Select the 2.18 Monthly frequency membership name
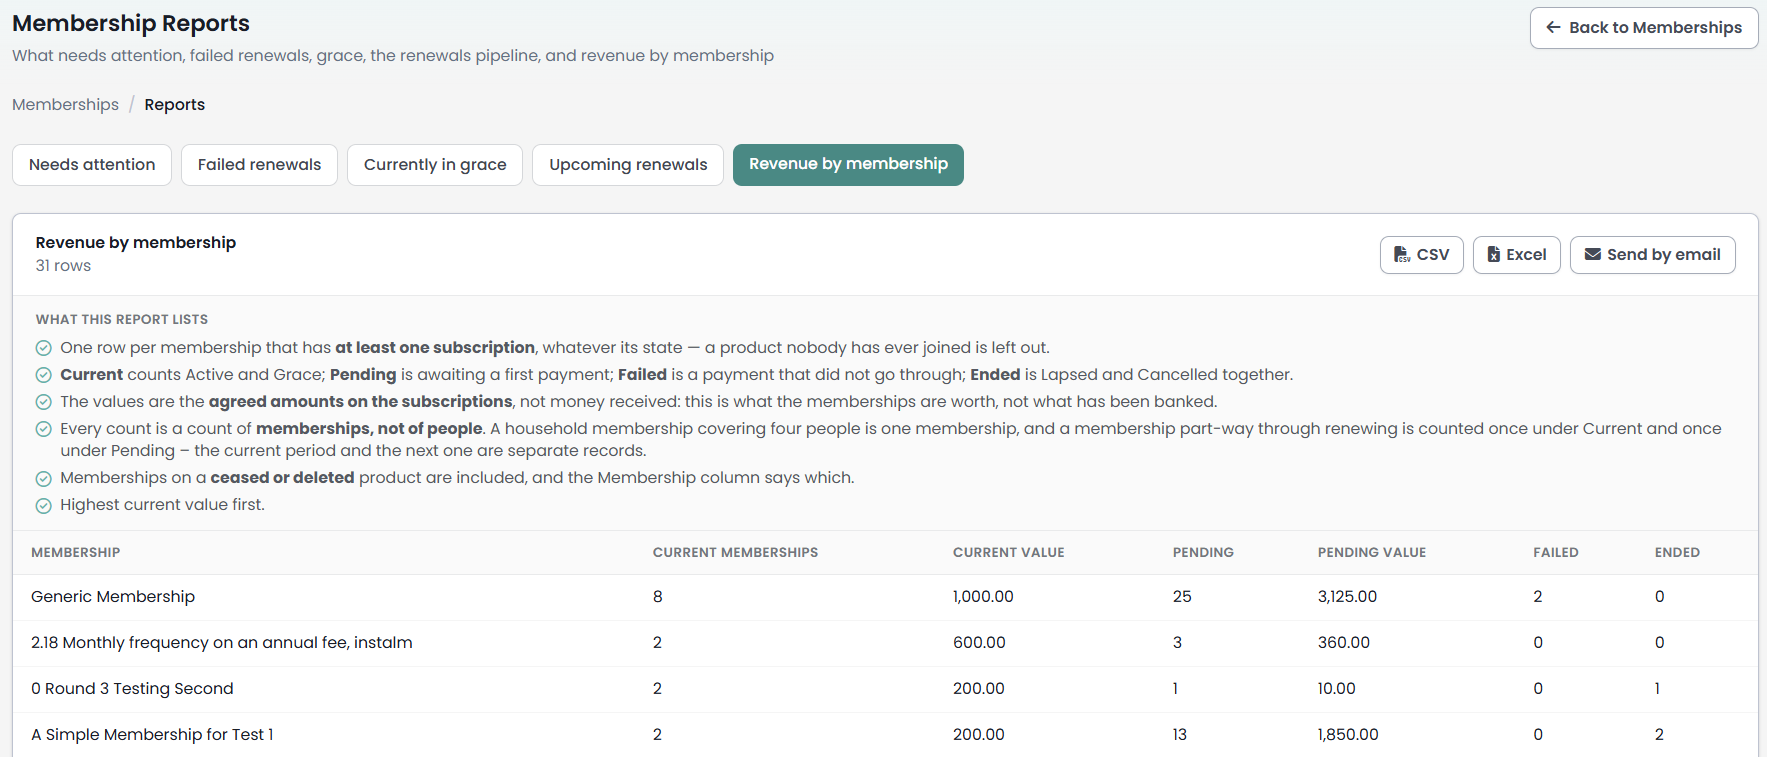This screenshot has height=757, width=1767. 221,643
